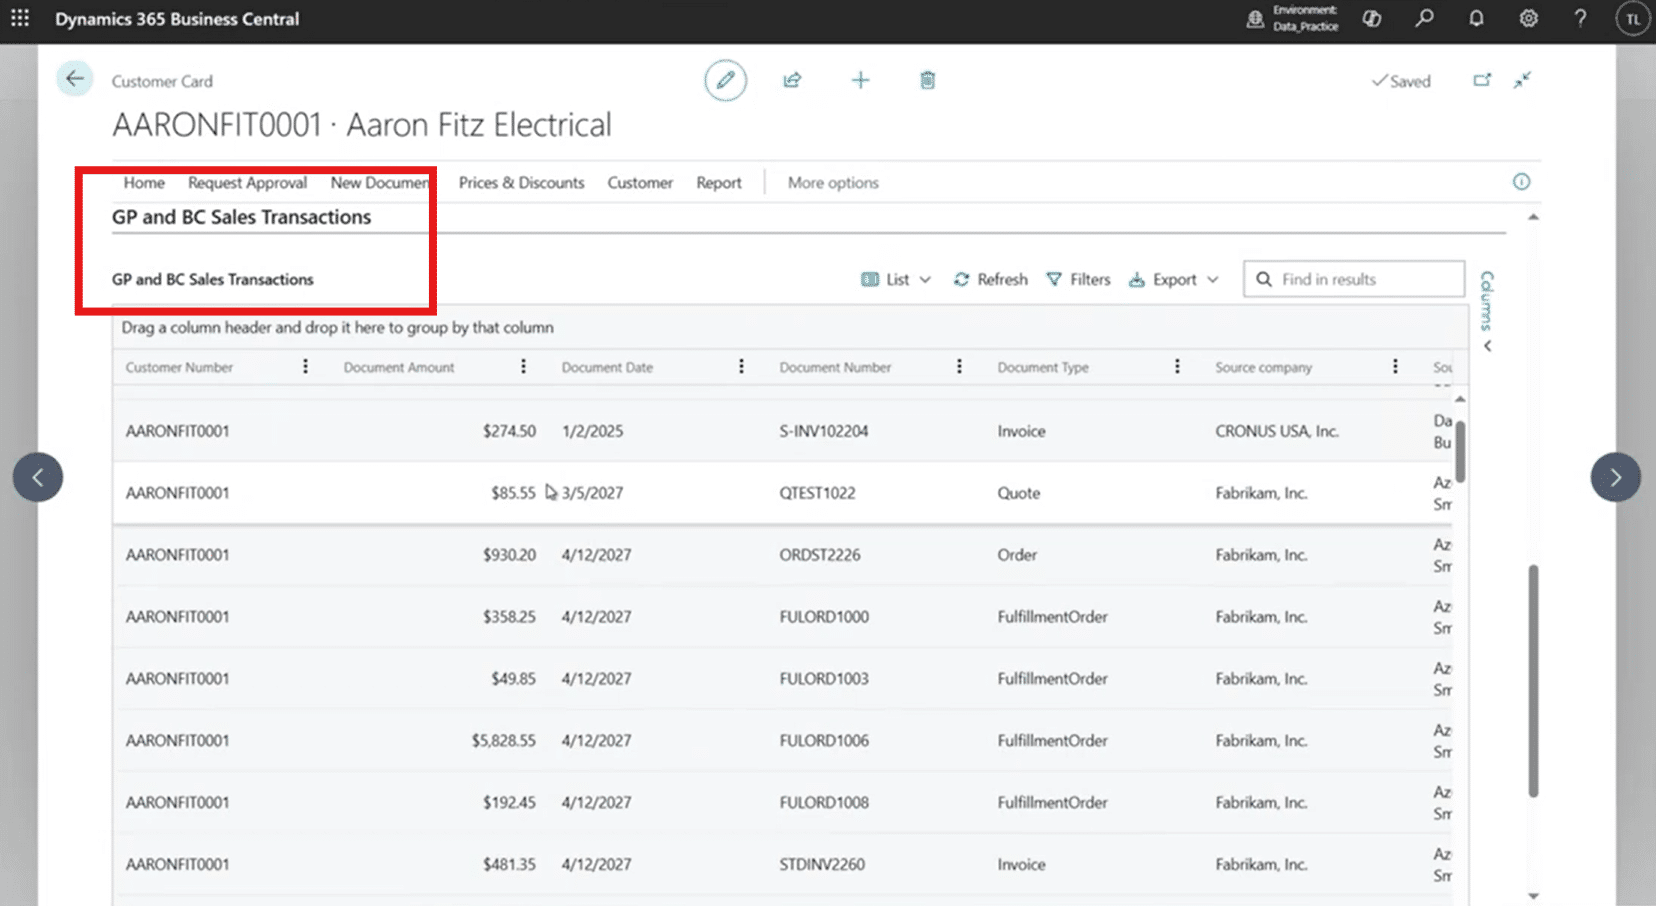Open the notifications bell
Screen dimensions: 1656x906
coord(1476,19)
